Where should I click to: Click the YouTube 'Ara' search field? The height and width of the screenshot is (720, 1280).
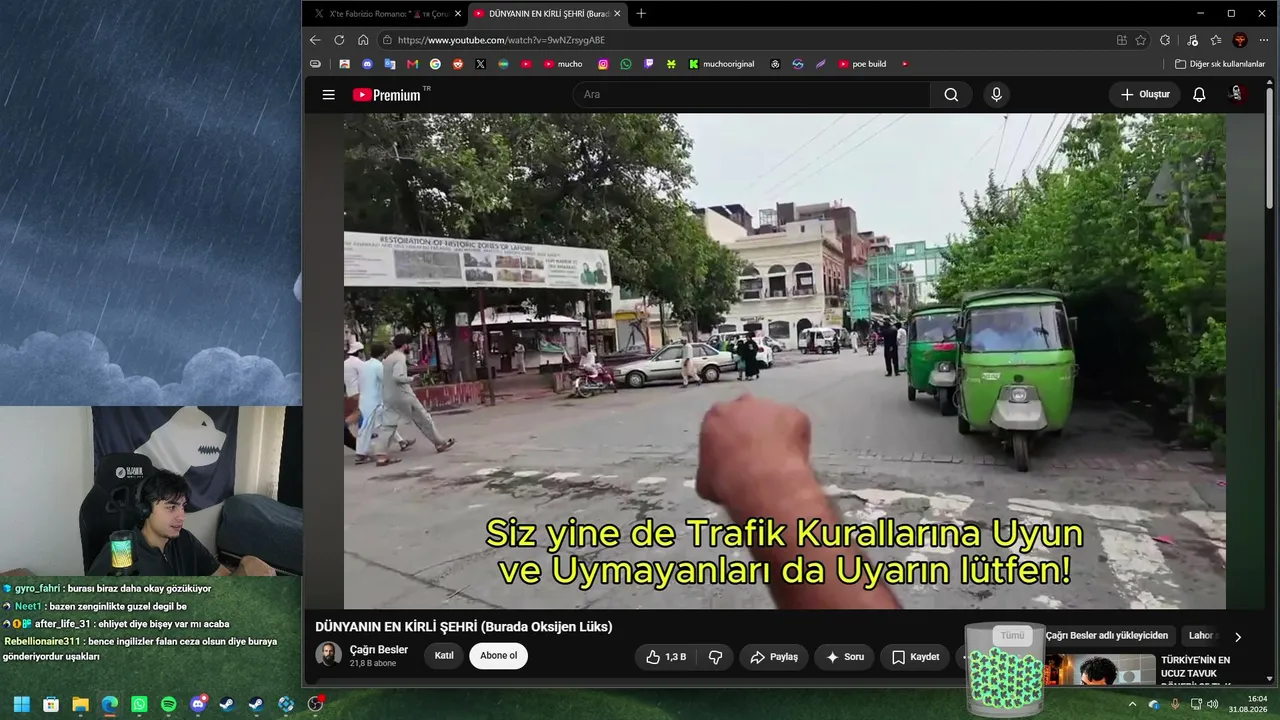point(752,95)
